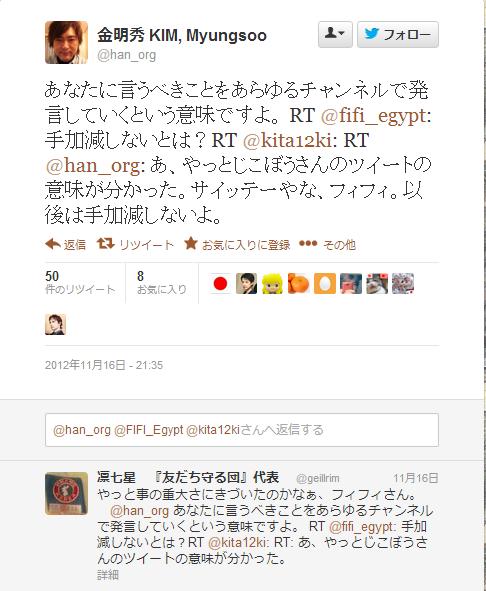Image resolution: width=486 pixels, height=591 pixels.
Task: Open the その他 three-dots menu
Action: point(308,244)
